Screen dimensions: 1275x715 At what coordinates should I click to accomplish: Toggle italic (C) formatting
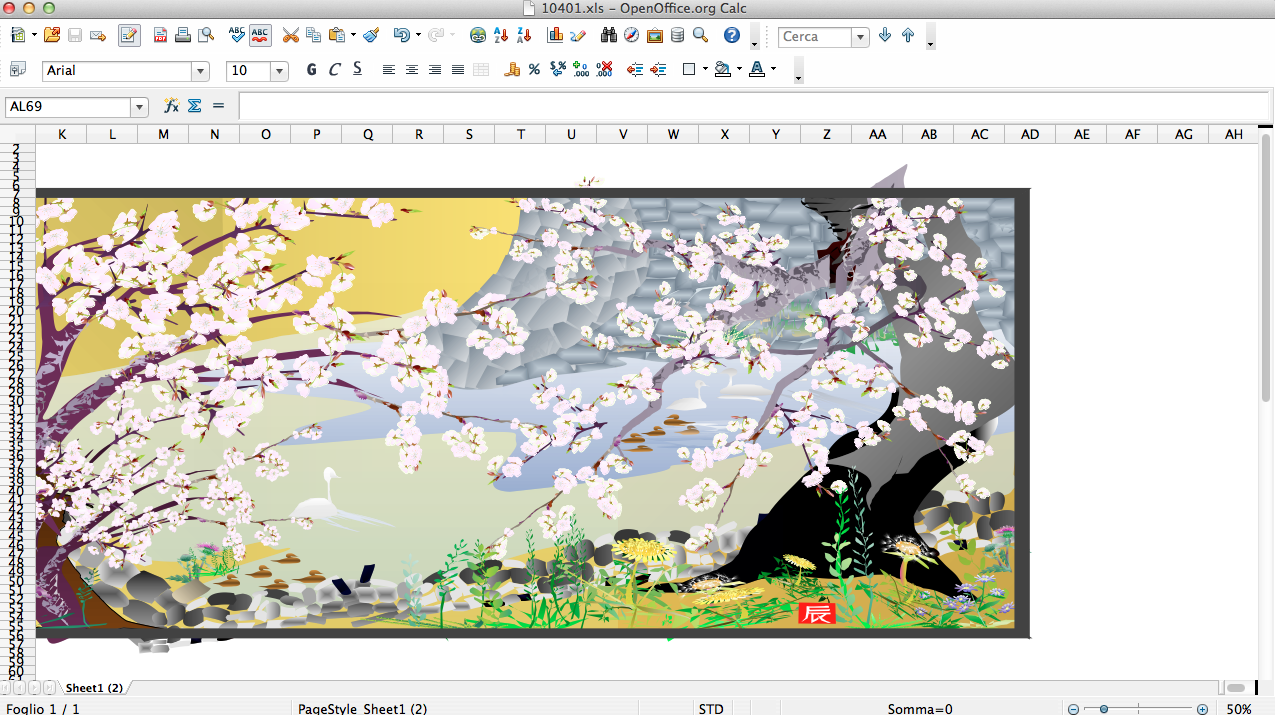pos(334,70)
